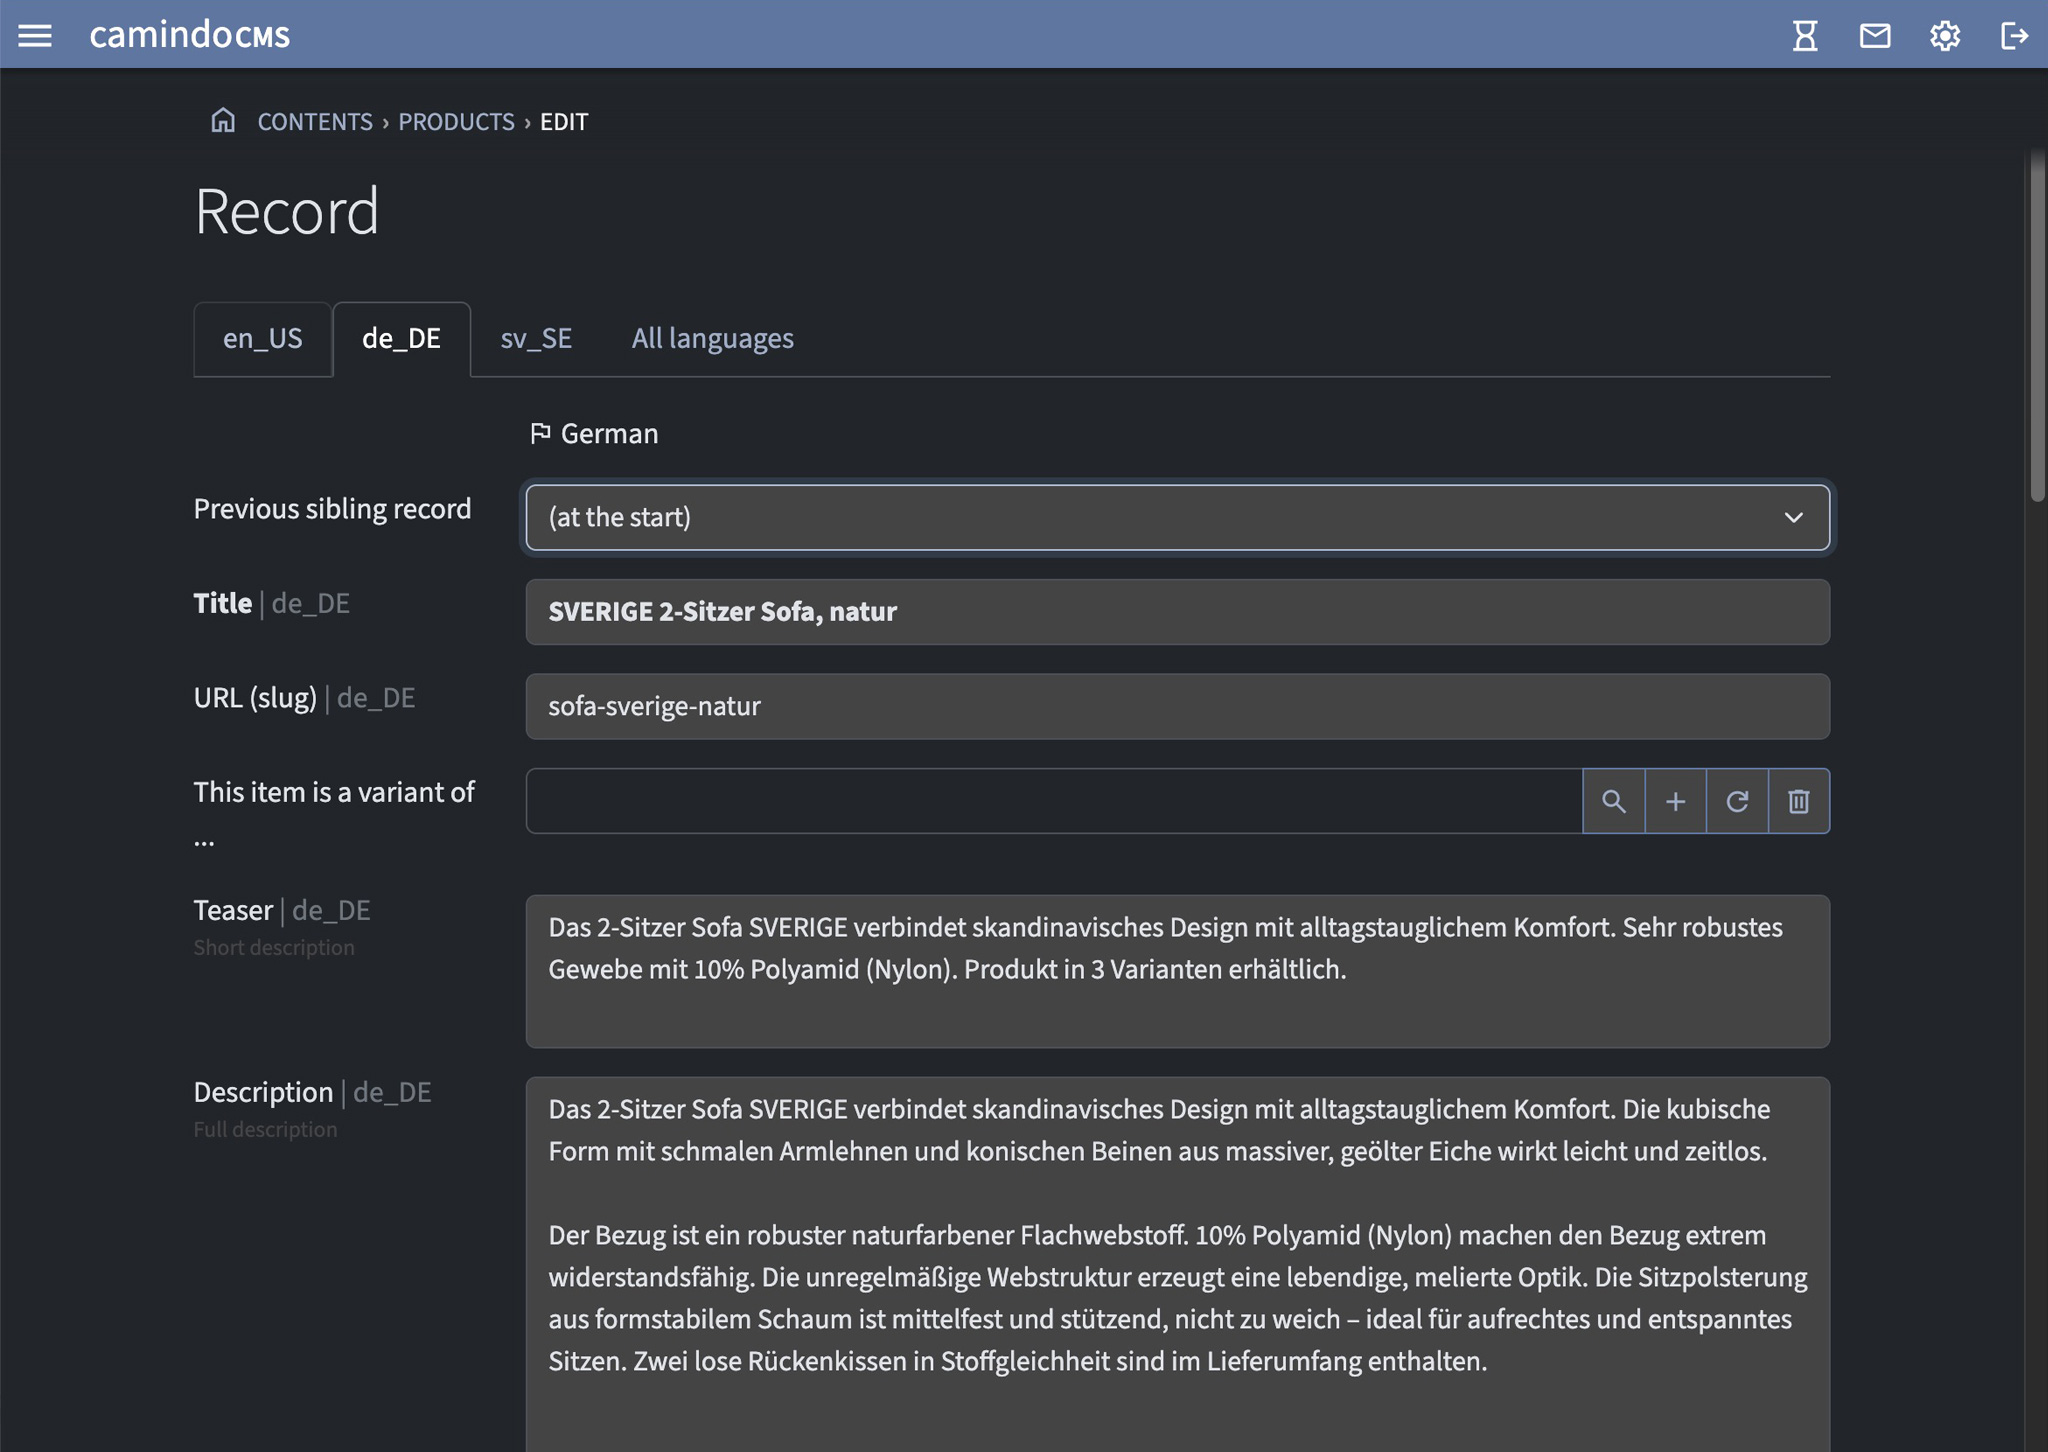Click the vertical page scrollbar

coord(2037,325)
